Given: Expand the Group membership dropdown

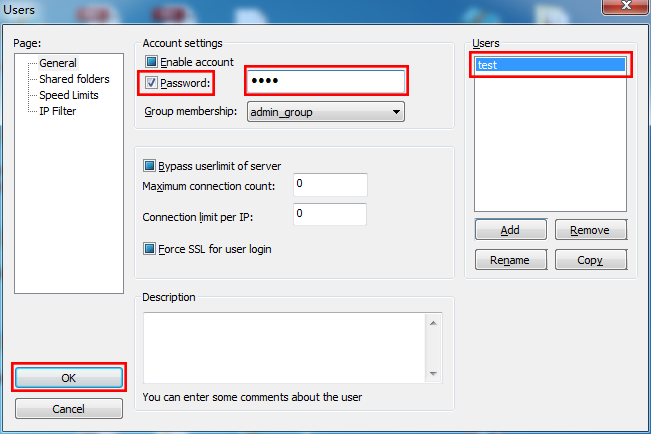Looking at the screenshot, I should pyautogui.click(x=325, y=112).
